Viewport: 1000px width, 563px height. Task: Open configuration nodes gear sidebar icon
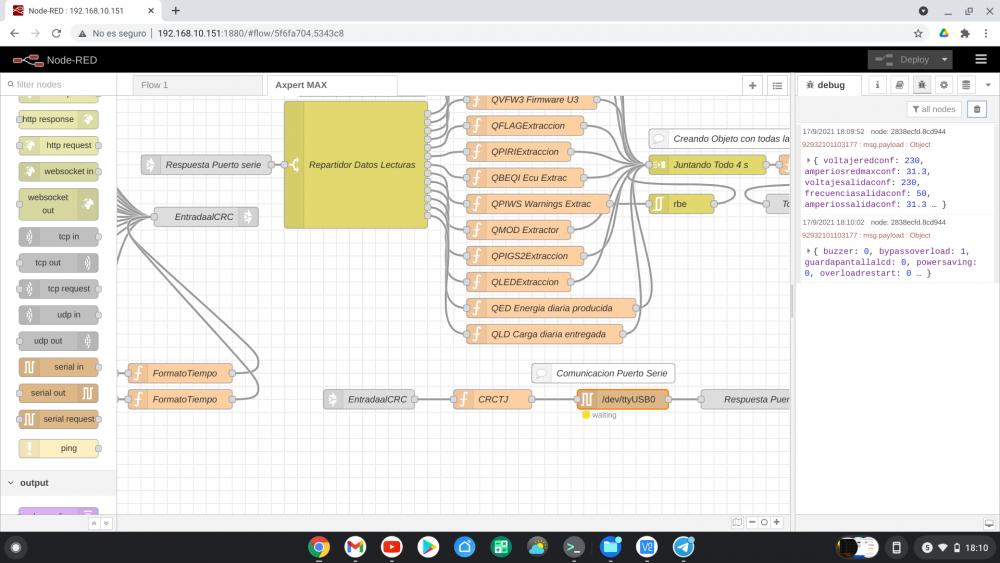944,85
